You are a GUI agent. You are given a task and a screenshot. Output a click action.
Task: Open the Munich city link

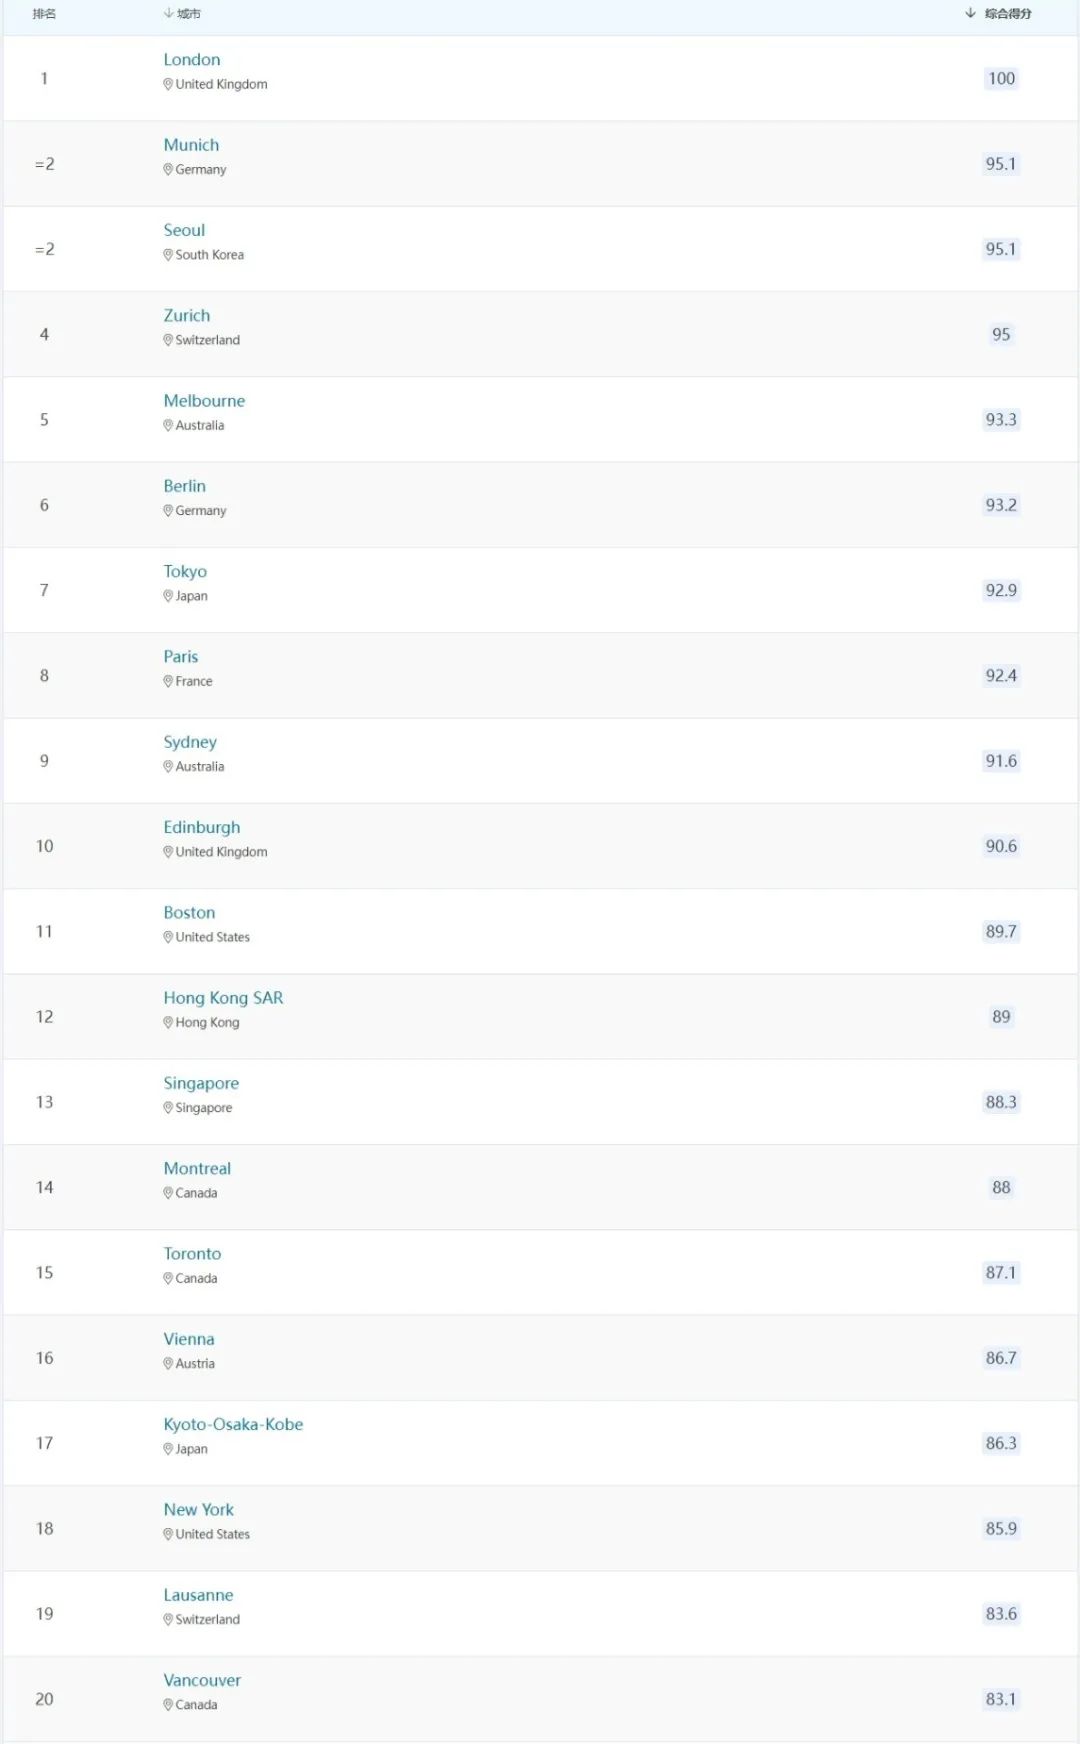click(x=191, y=145)
